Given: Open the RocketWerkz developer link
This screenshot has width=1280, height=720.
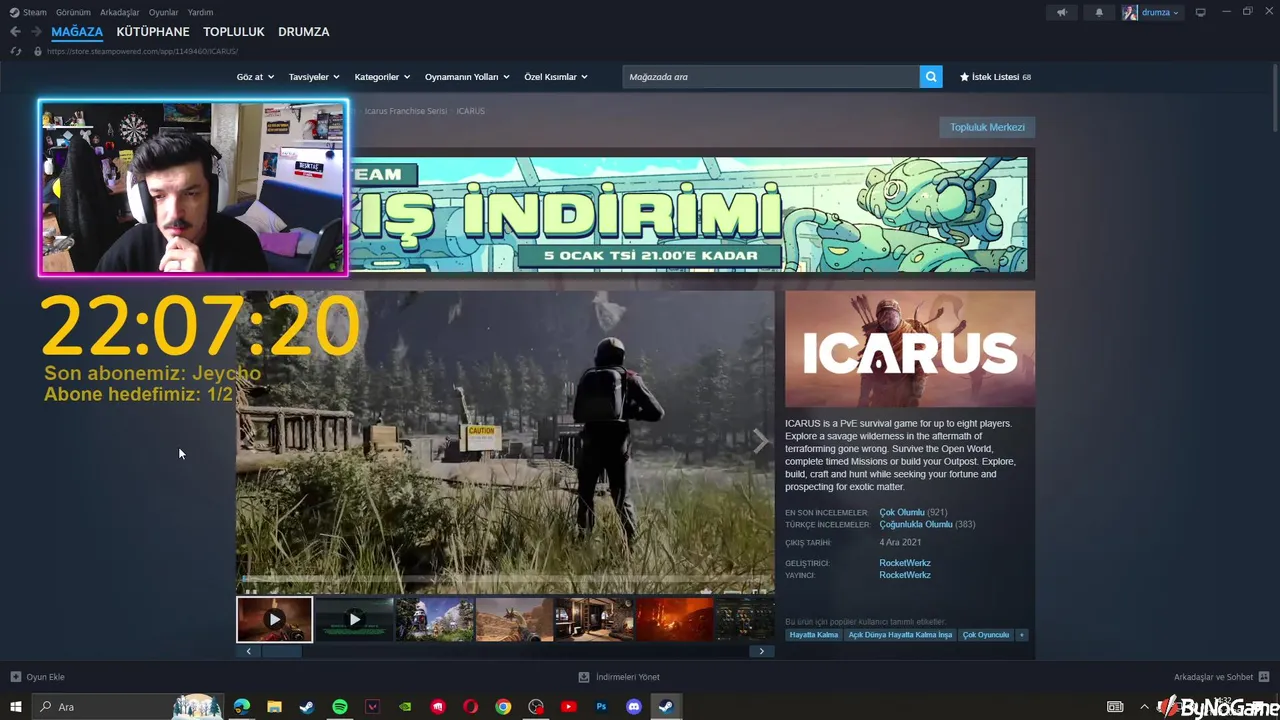Looking at the screenshot, I should (x=905, y=563).
